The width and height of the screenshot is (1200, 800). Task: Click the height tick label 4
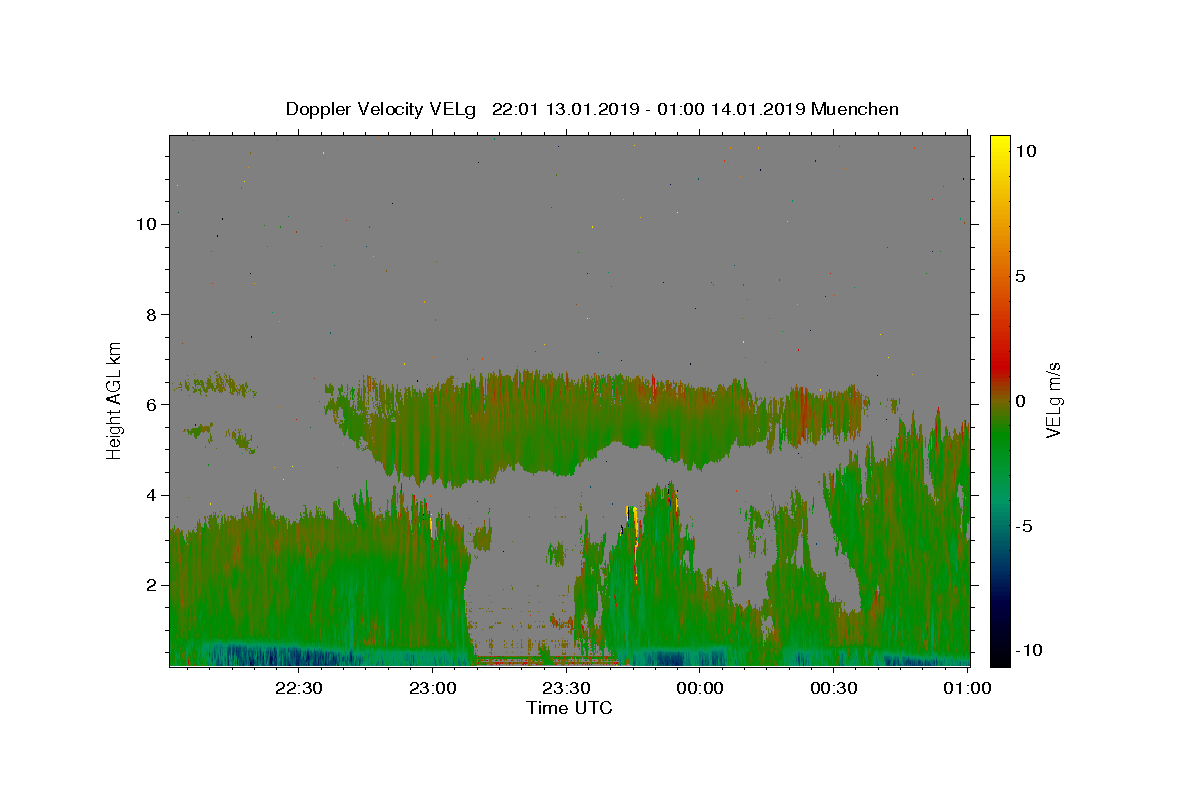tap(152, 495)
